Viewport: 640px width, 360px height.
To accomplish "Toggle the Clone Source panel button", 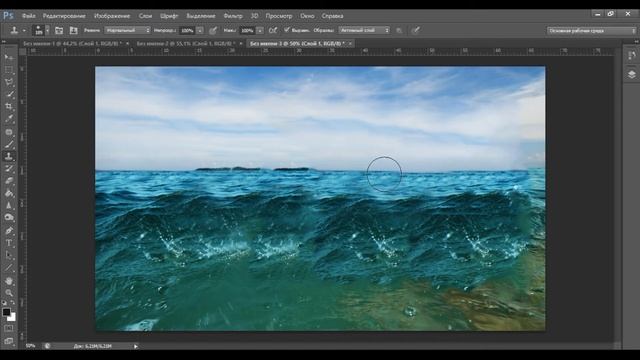I will 73,30.
